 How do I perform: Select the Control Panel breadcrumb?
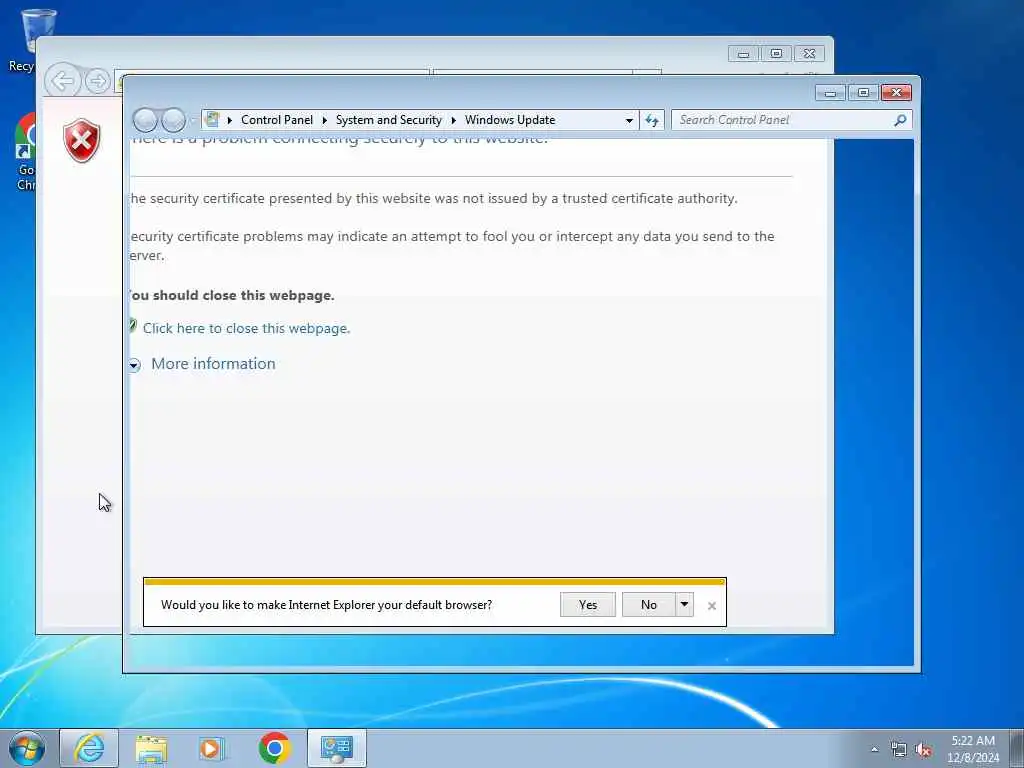click(x=277, y=120)
